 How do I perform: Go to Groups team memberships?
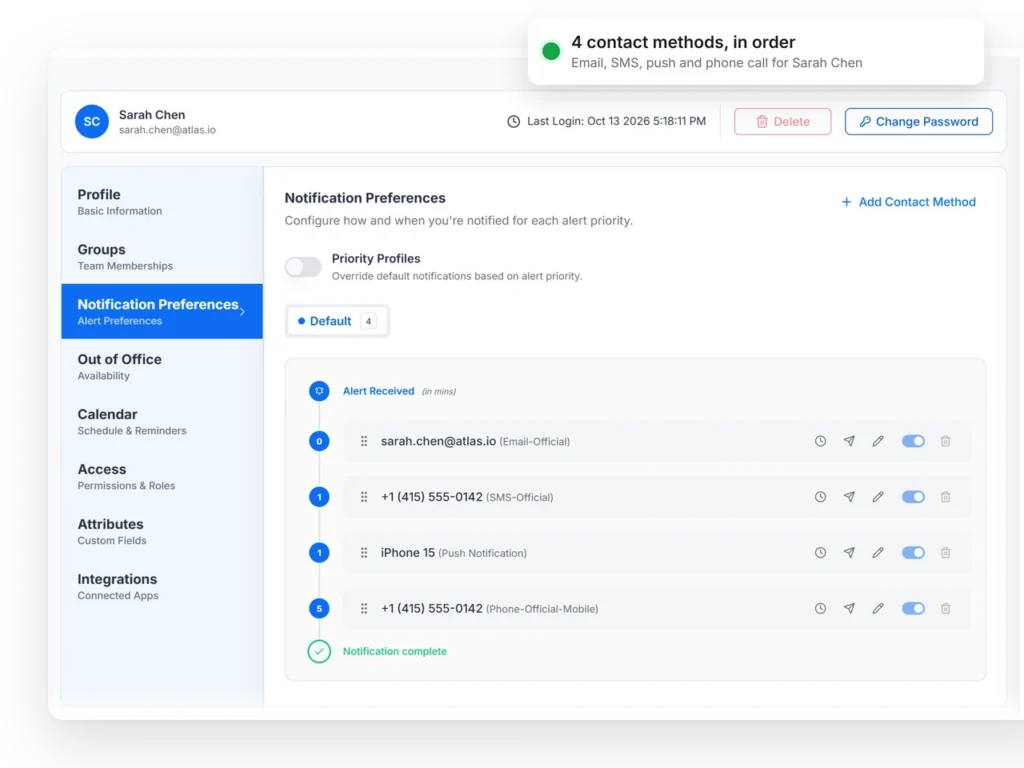pyautogui.click(x=162, y=257)
